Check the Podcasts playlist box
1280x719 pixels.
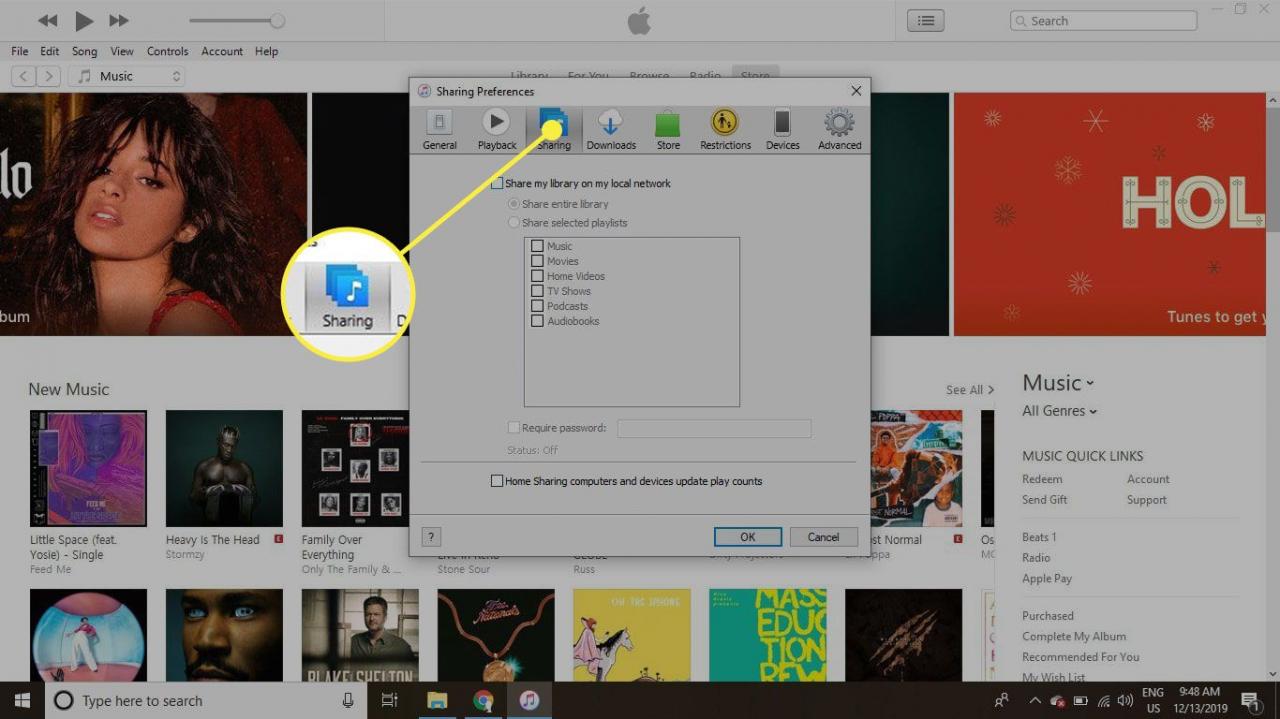coord(538,306)
